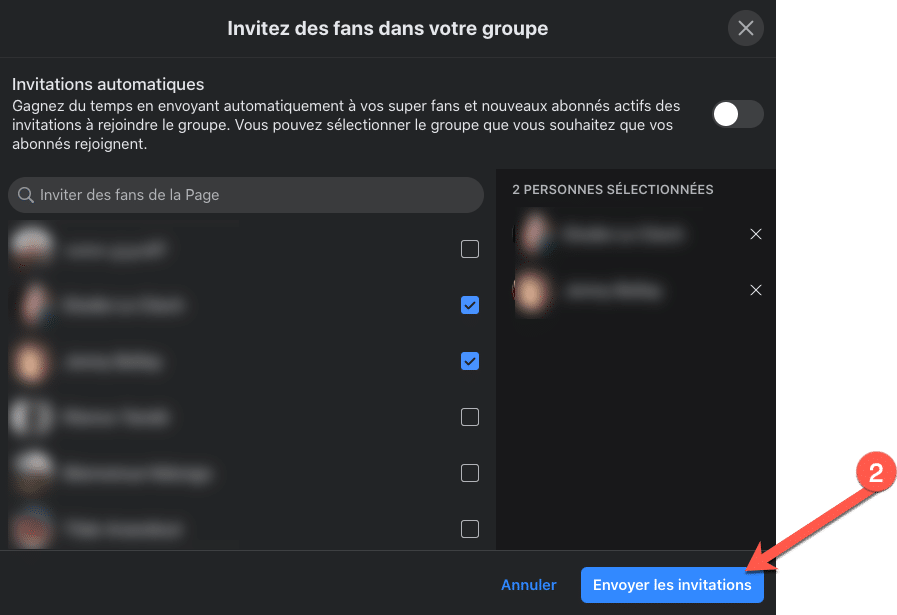Uncheck the third fan's ticked checkbox
Viewport: 897px width, 615px height.
[470, 361]
